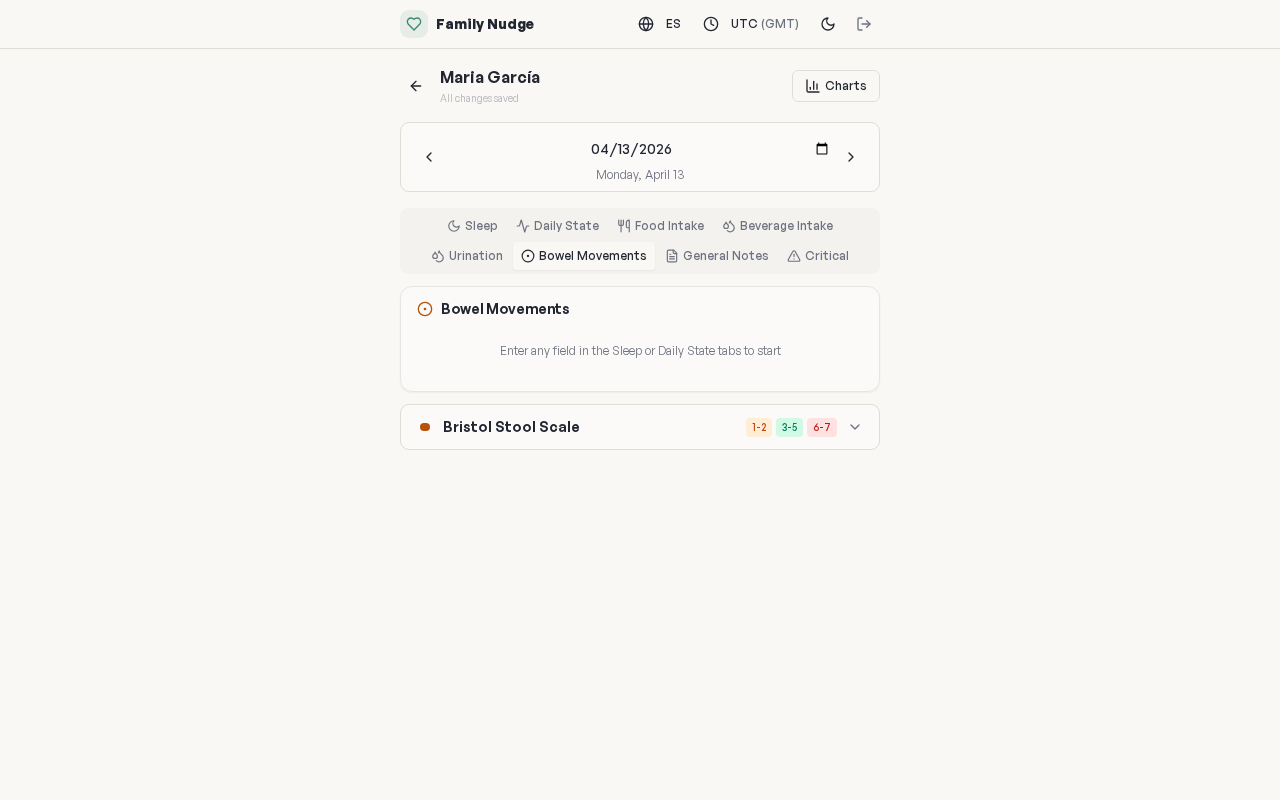Click the logout icon
Image resolution: width=1280 pixels, height=800 pixels.
864,24
